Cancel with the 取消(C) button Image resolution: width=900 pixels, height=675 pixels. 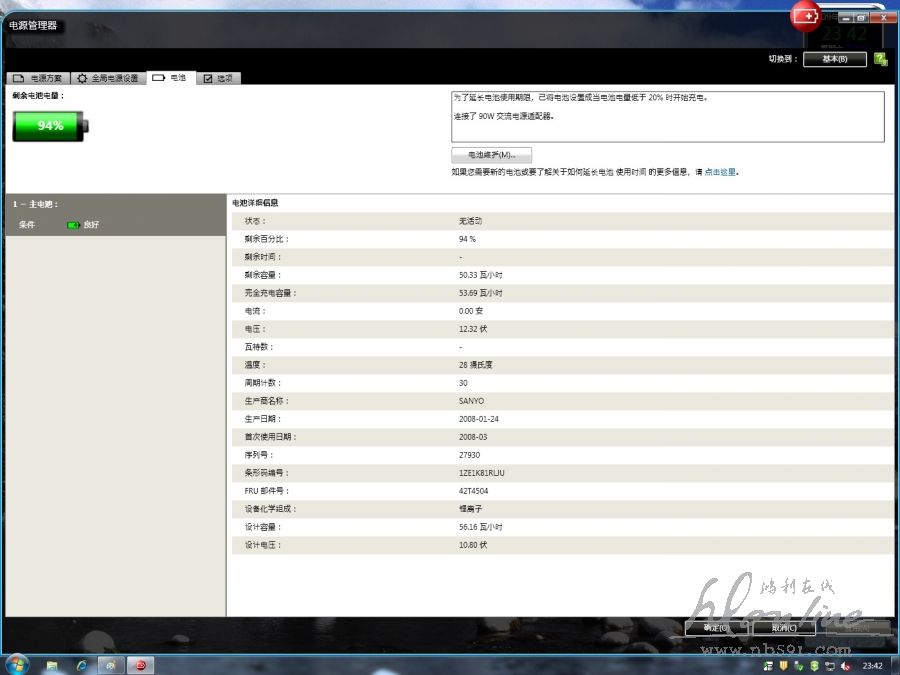tap(783, 628)
